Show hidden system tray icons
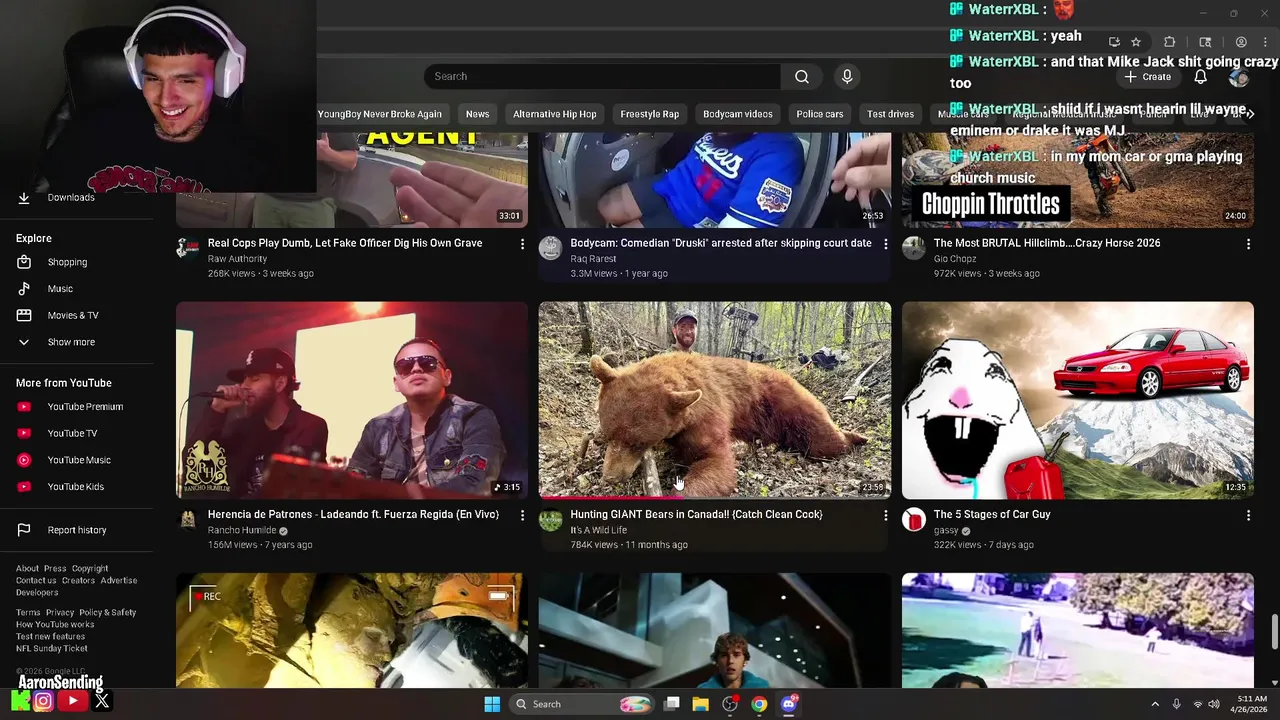This screenshot has height=720, width=1280. (x=1155, y=704)
